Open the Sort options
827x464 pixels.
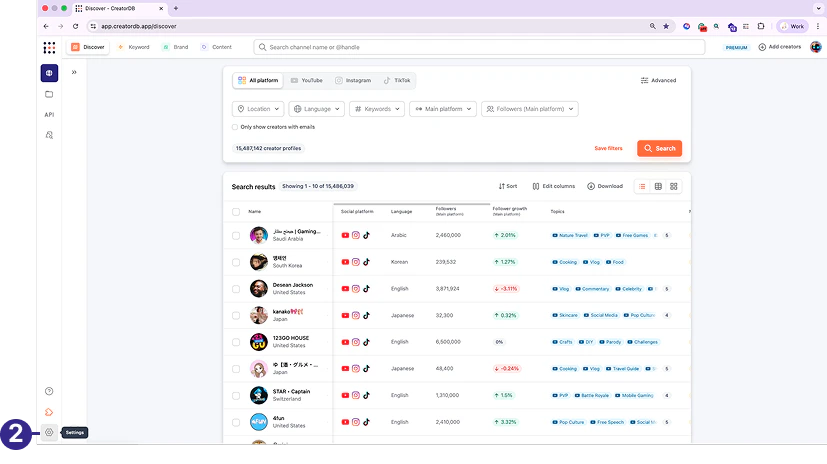coord(508,186)
